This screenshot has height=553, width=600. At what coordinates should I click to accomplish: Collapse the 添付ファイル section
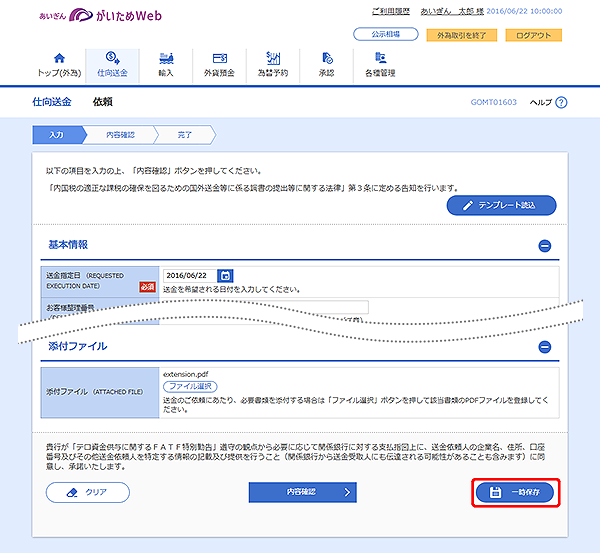pyautogui.click(x=545, y=347)
